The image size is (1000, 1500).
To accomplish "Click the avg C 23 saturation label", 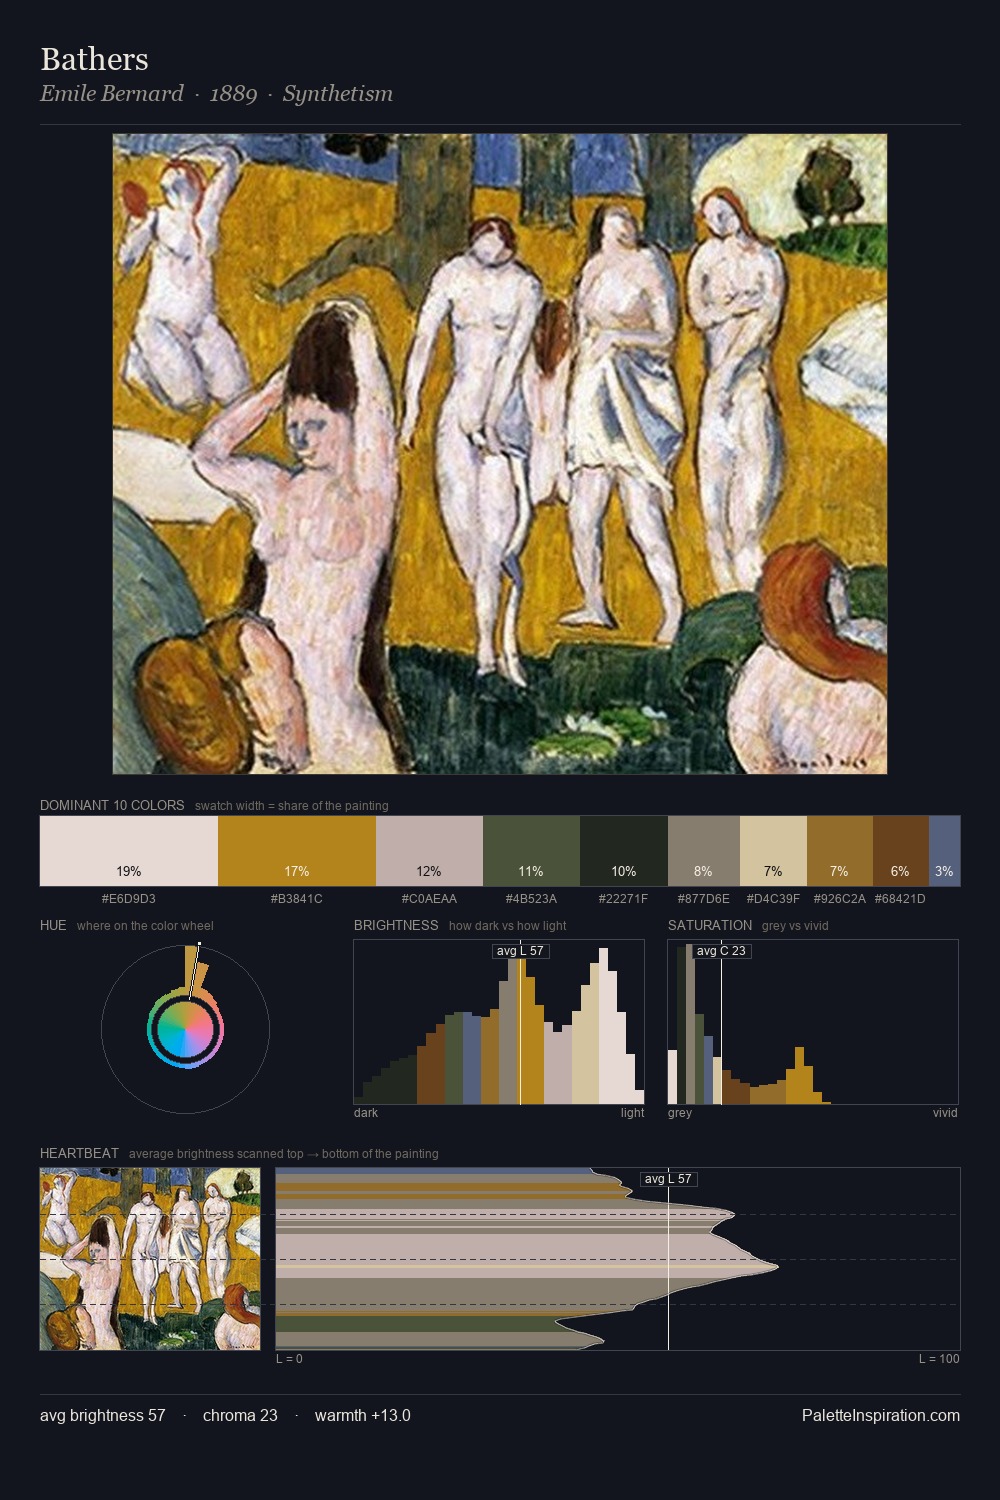I will pyautogui.click(x=721, y=951).
